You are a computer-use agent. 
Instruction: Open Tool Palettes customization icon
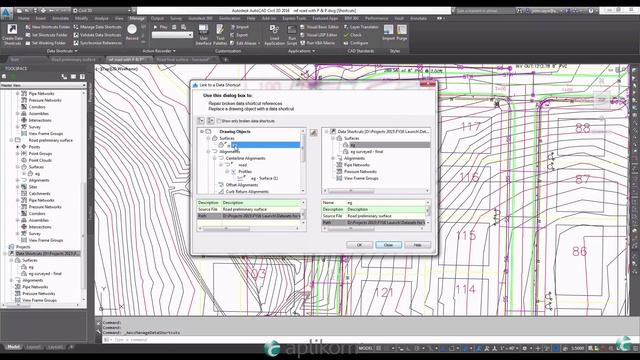[x=220, y=34]
